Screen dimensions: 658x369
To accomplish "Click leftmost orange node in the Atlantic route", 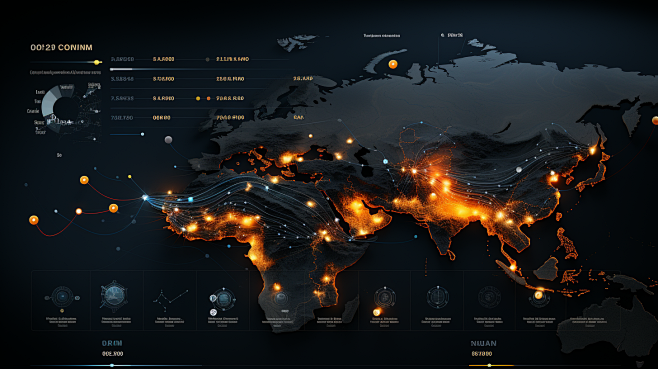I will (34, 220).
